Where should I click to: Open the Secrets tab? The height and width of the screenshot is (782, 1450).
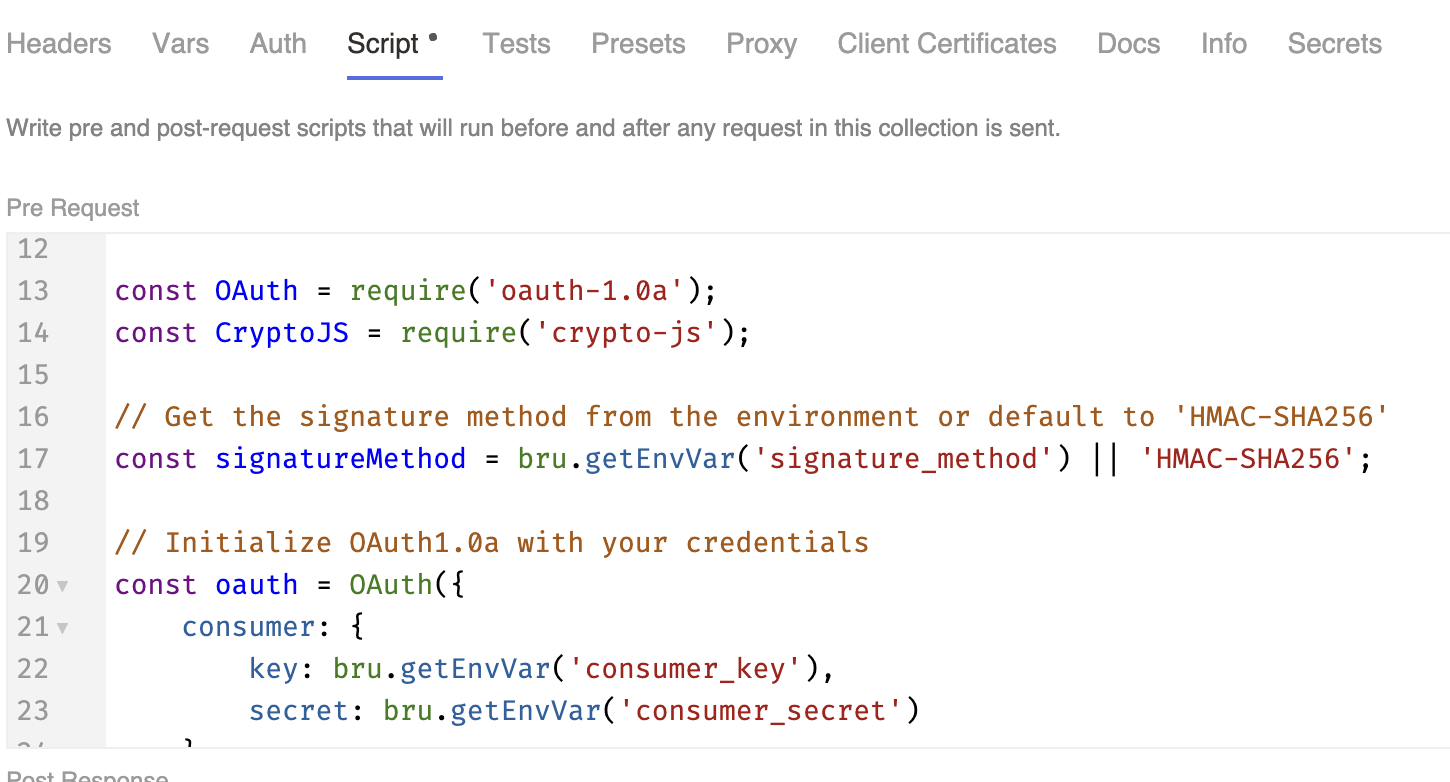pyautogui.click(x=1334, y=44)
